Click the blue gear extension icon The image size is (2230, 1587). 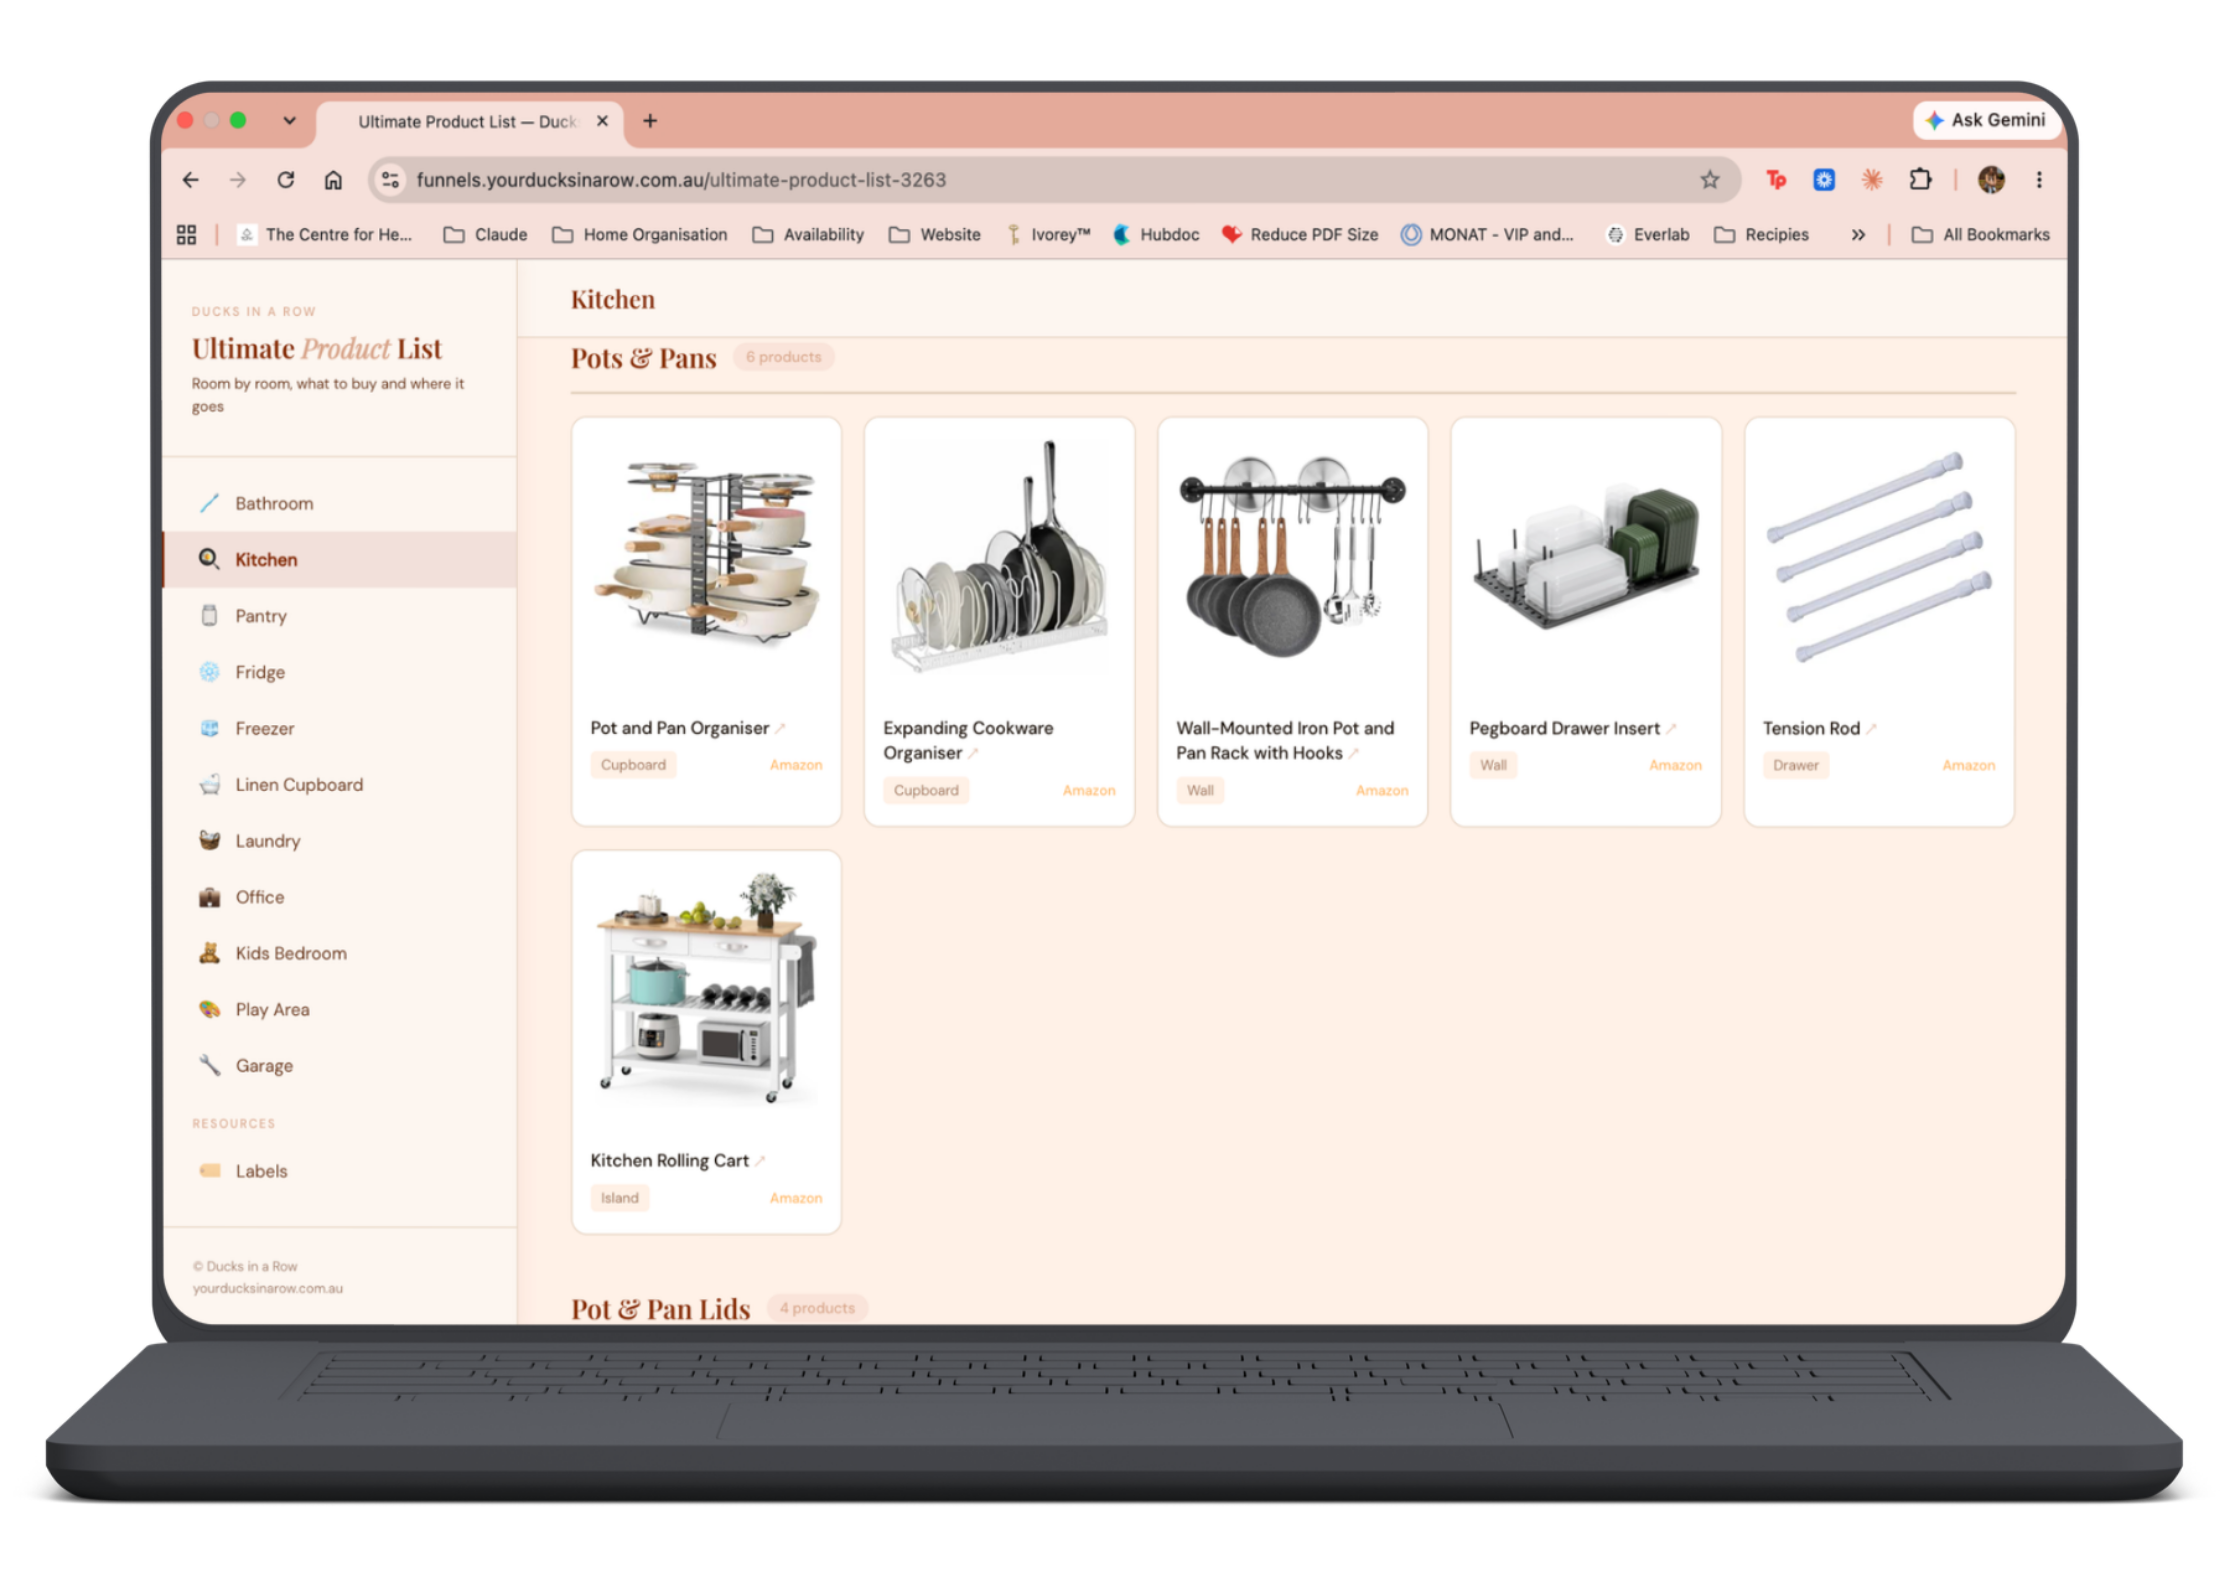click(x=1824, y=180)
